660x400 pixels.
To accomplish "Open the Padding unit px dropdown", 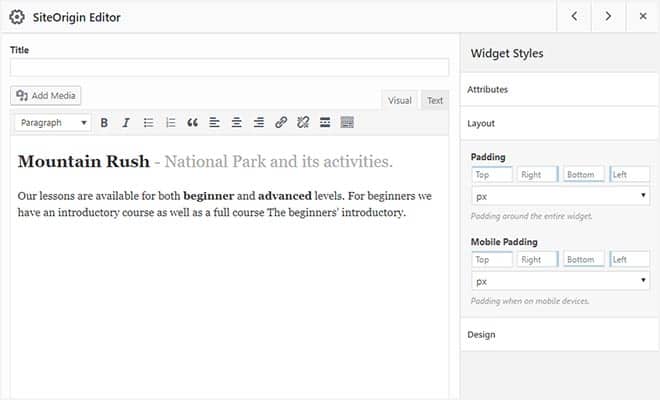I will click(x=561, y=196).
